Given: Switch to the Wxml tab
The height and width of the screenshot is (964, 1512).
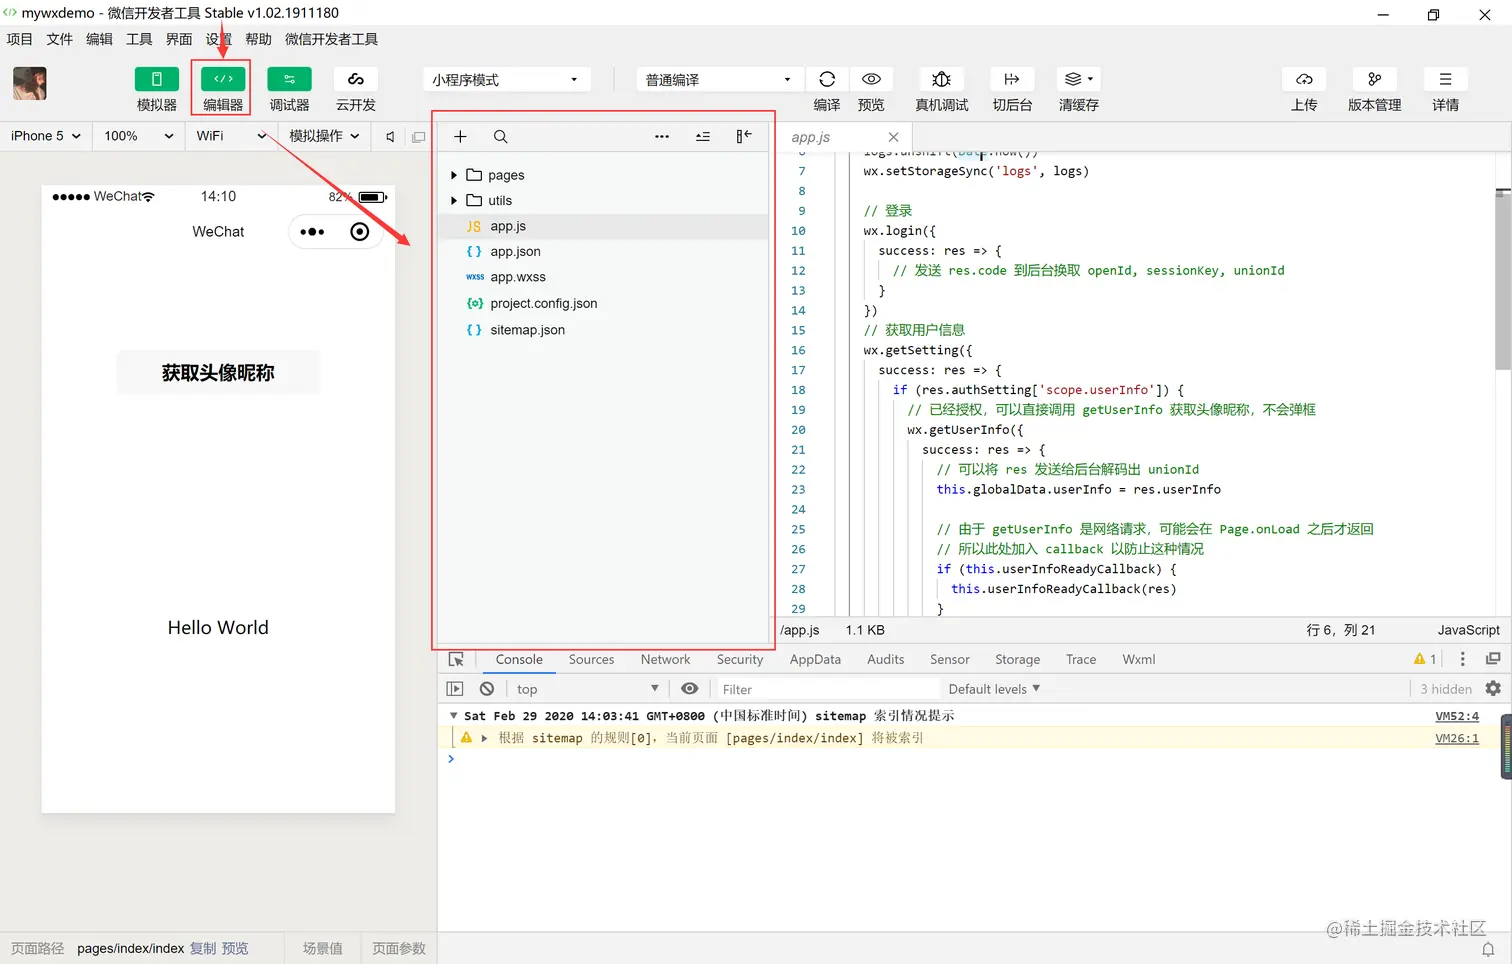Looking at the screenshot, I should coord(1138,660).
